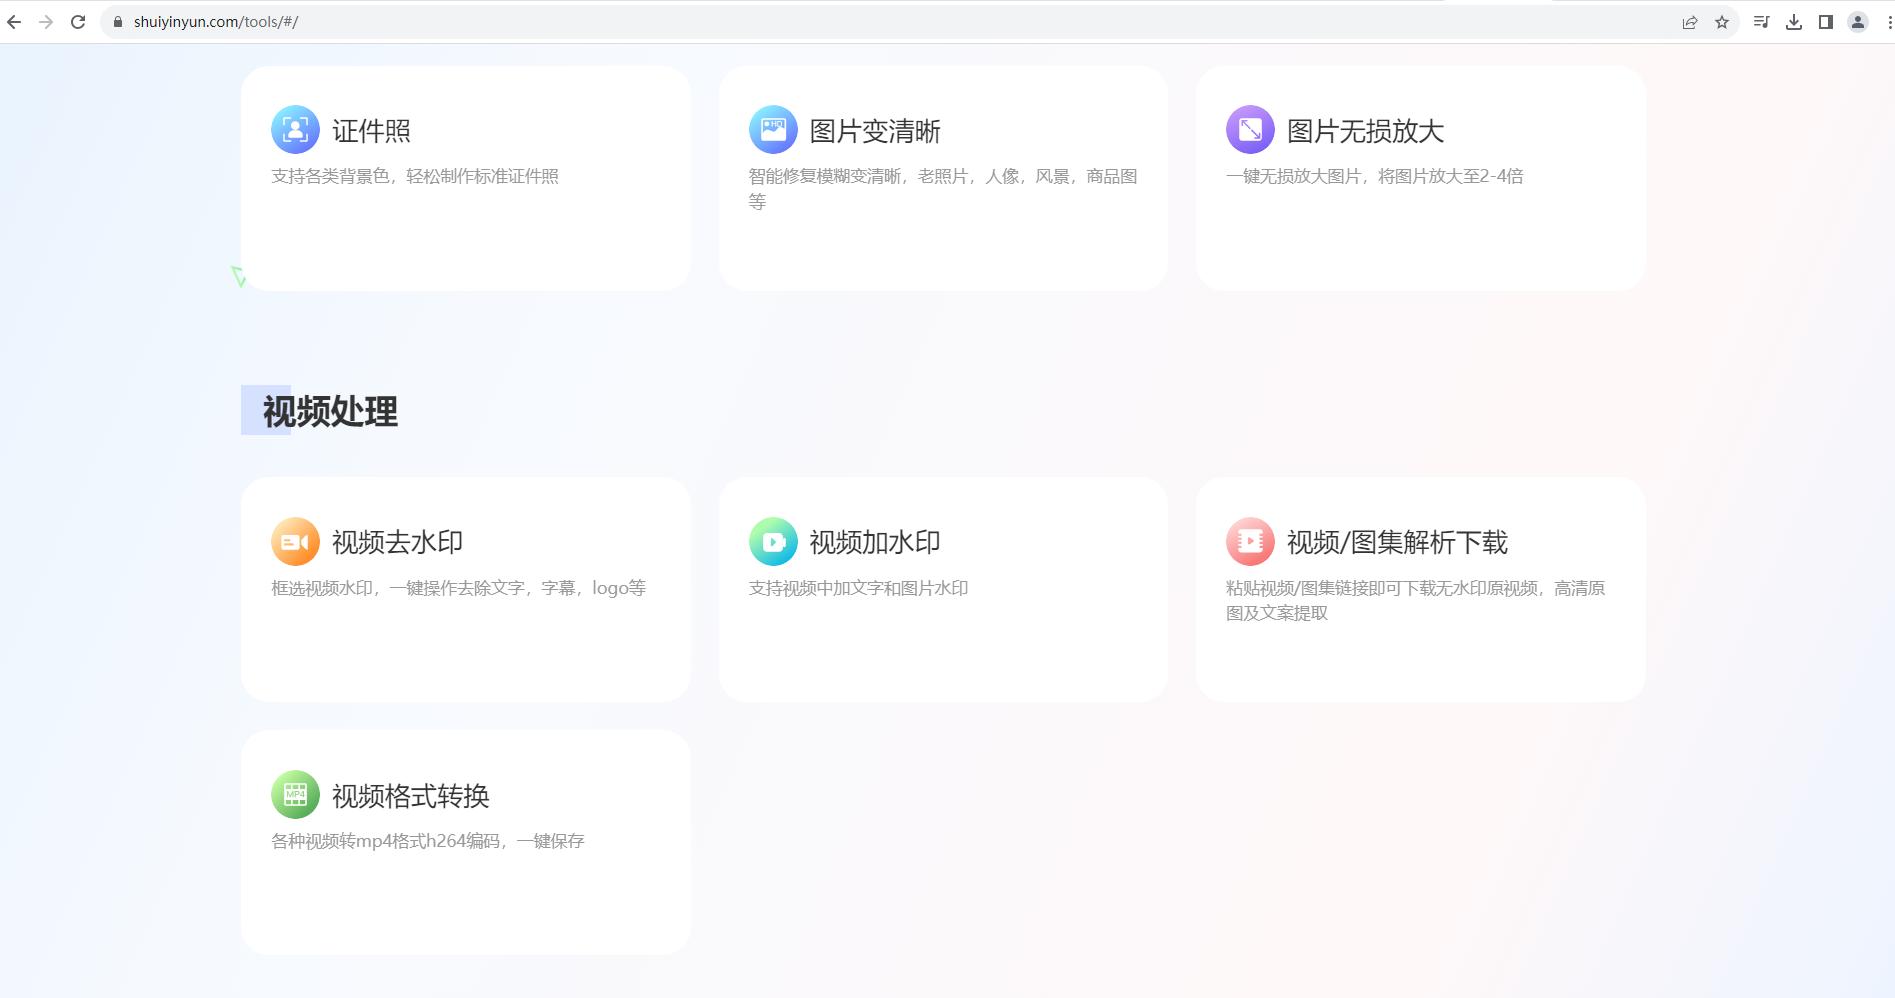1895x998 pixels.
Task: Open the share icon next to address bar
Action: click(1690, 21)
